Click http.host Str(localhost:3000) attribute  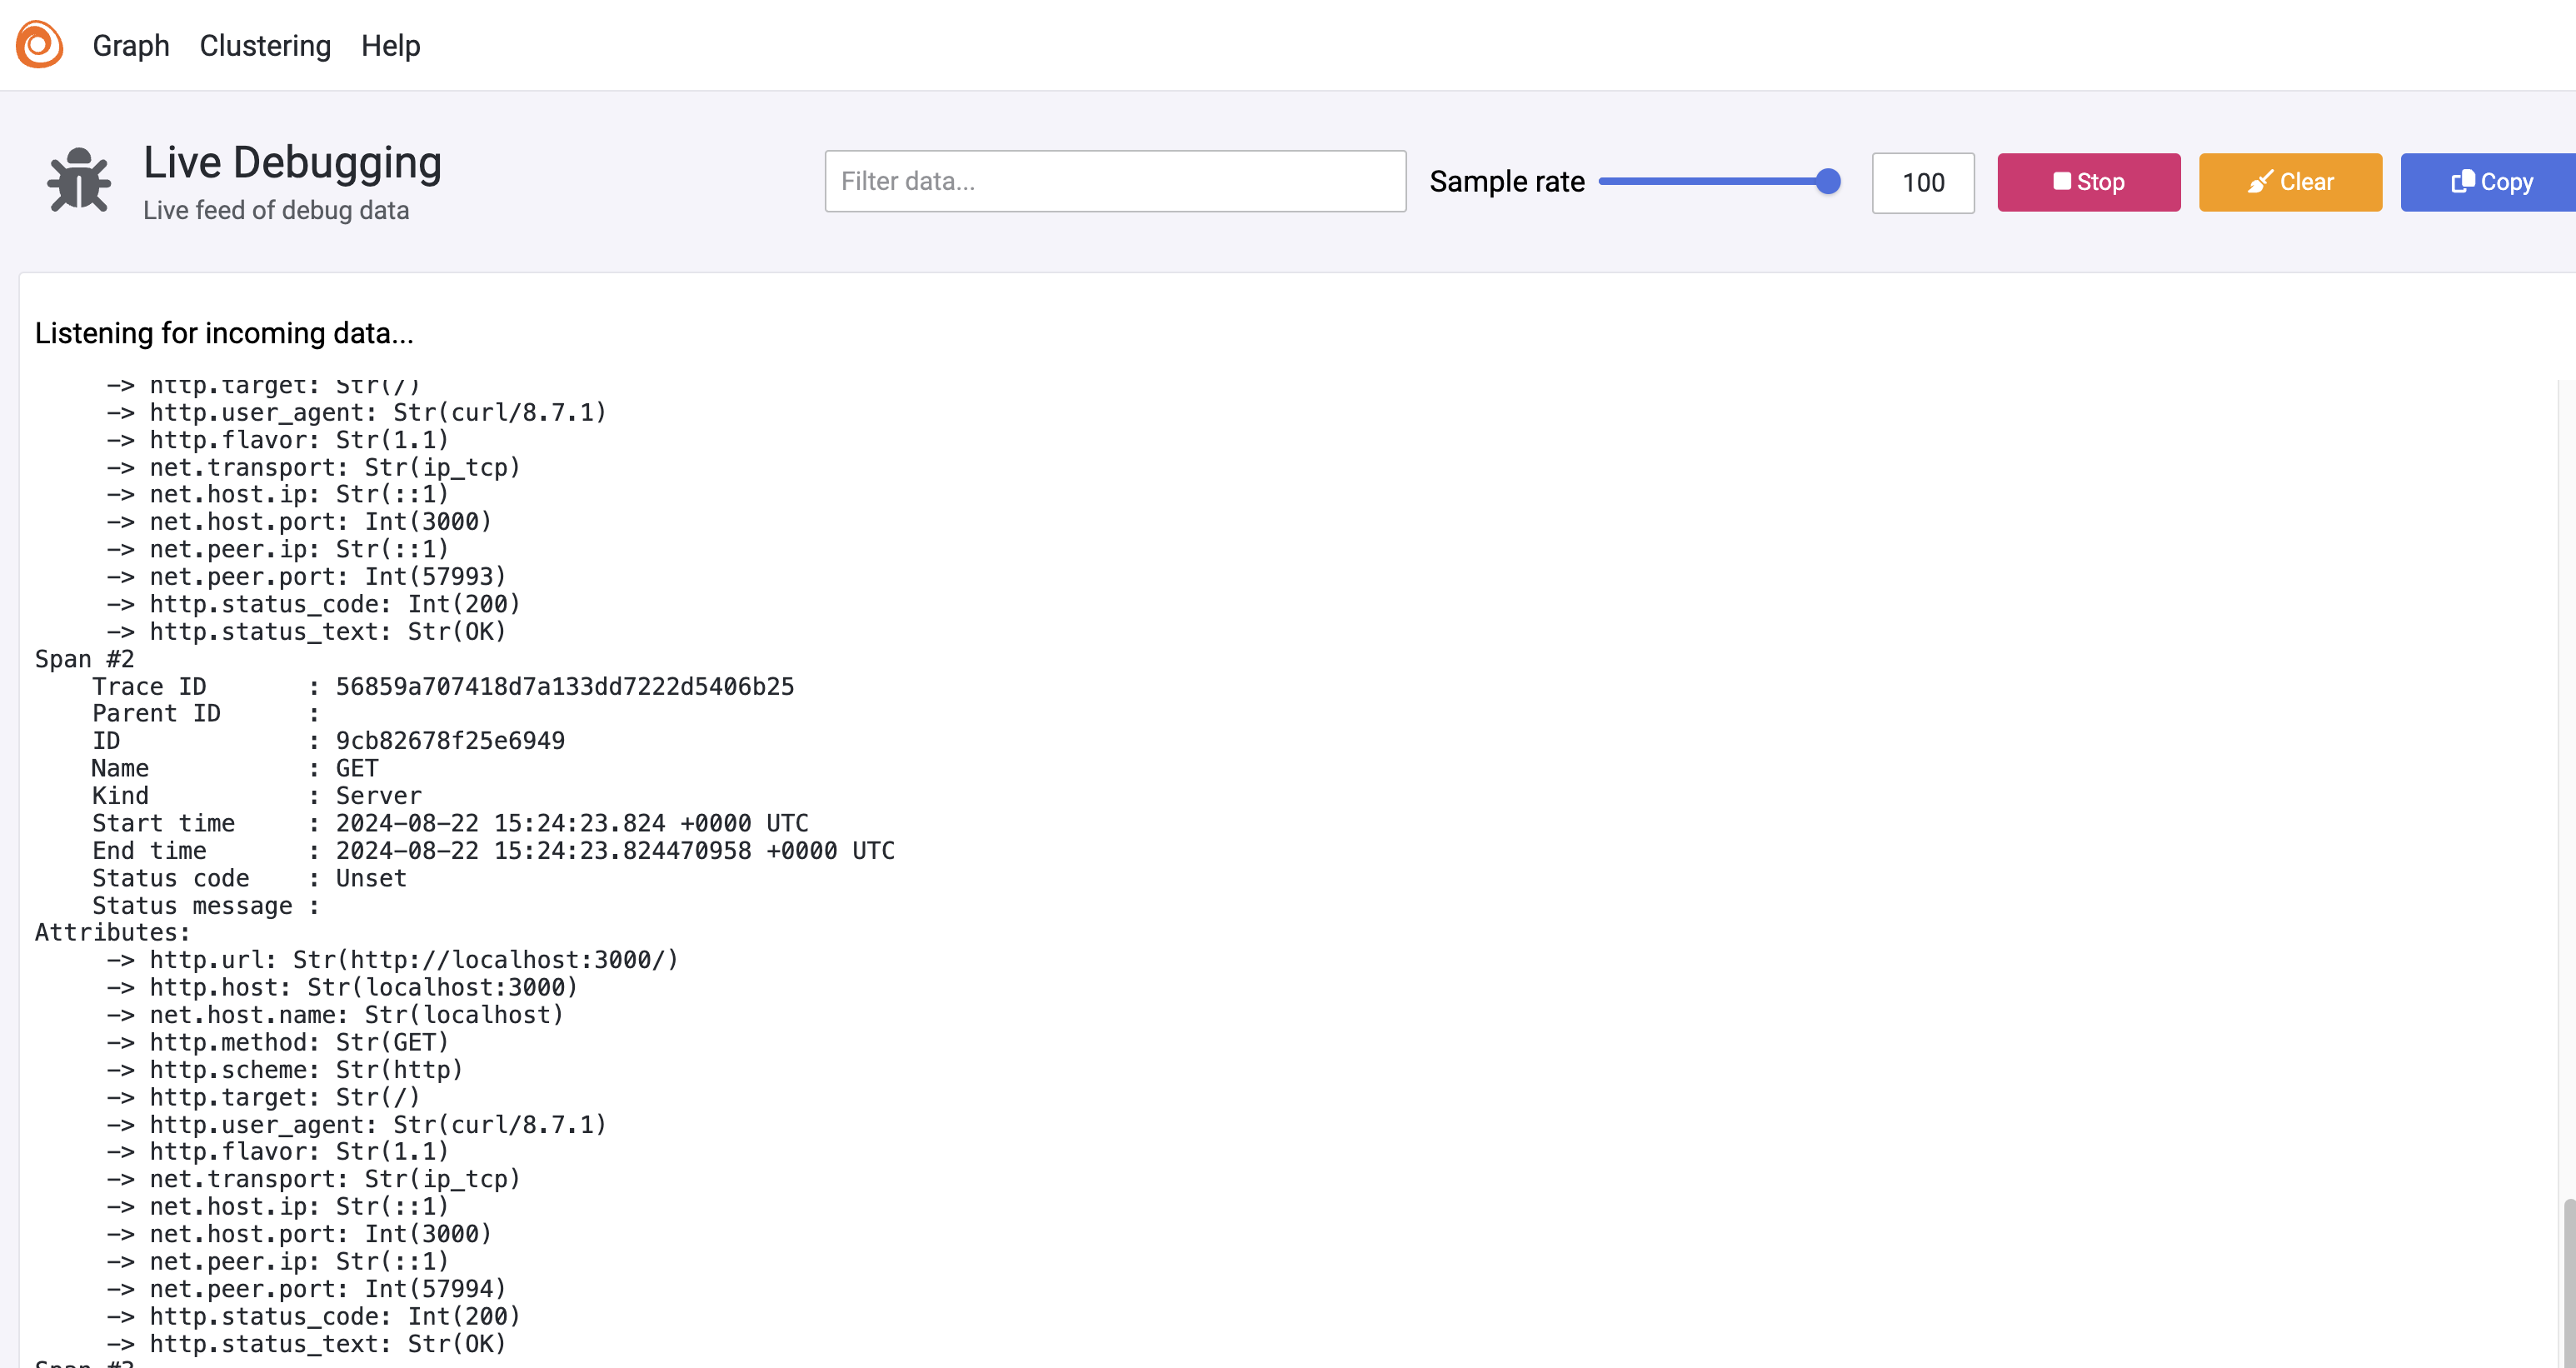(x=343, y=988)
